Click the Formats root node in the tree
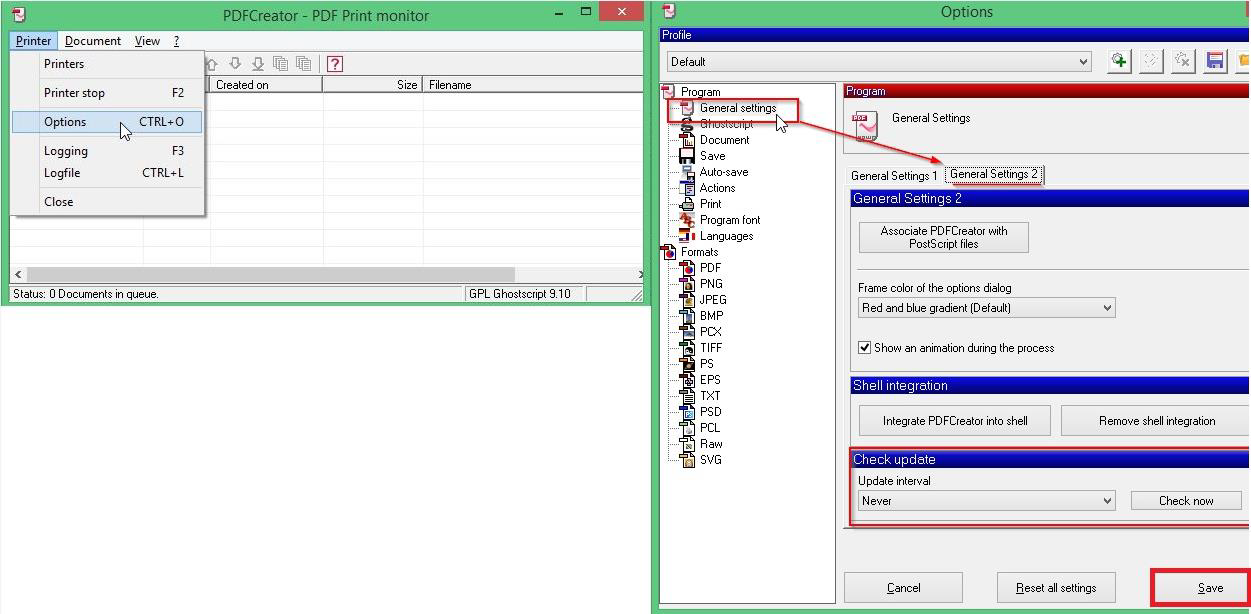 click(700, 252)
